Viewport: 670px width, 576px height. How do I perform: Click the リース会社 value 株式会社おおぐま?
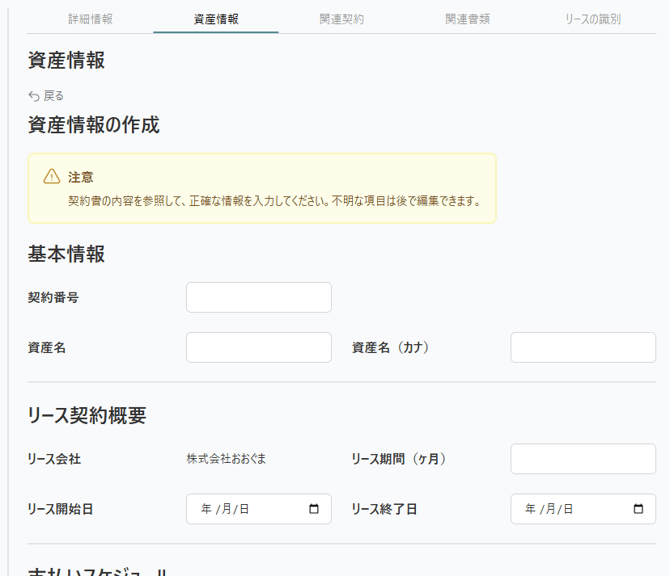click(x=226, y=459)
